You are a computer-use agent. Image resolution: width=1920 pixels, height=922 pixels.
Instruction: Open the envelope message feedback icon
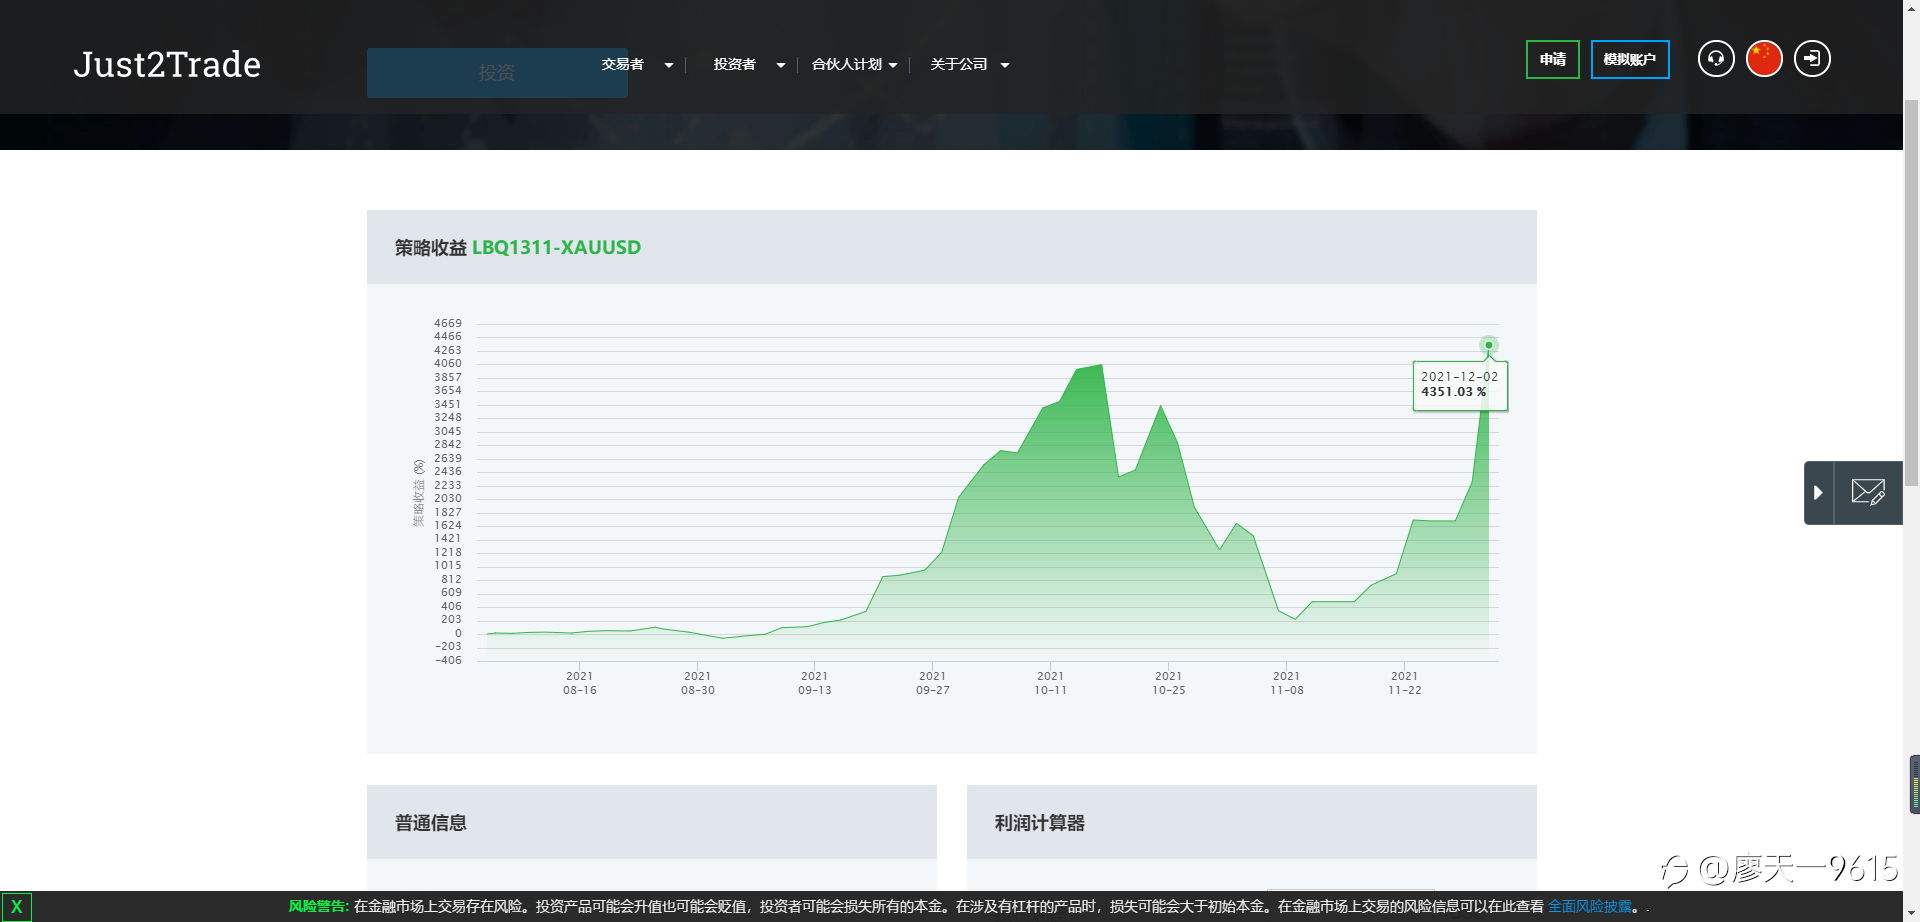tap(1868, 492)
